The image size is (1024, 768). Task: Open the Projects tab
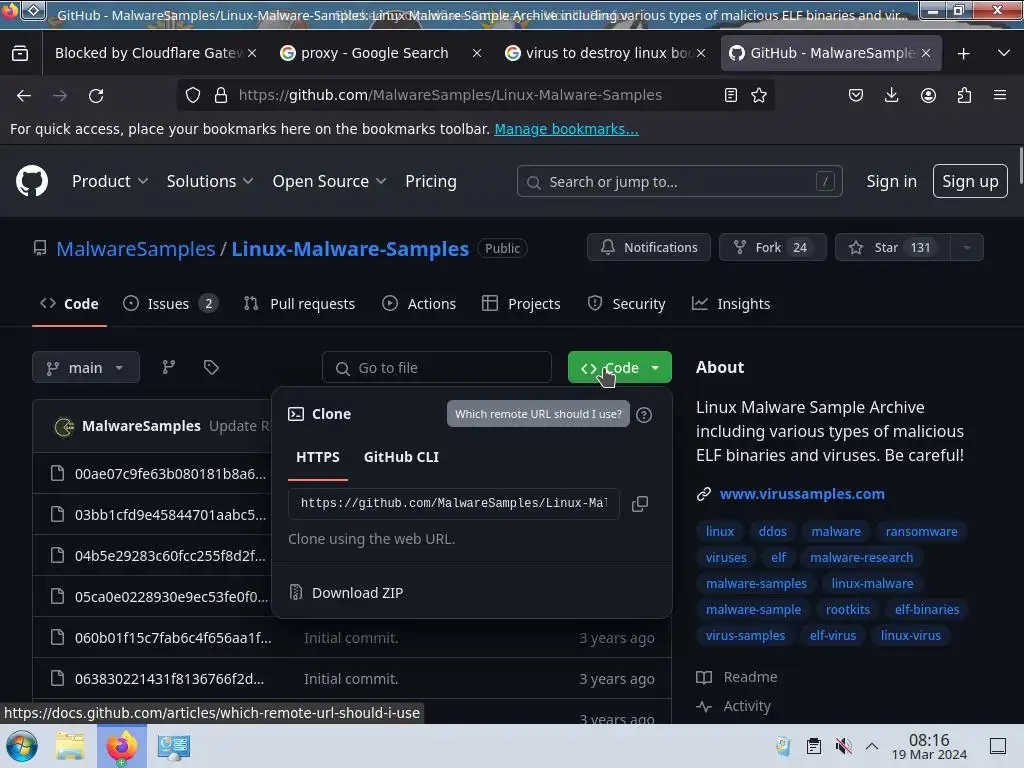[521, 304]
